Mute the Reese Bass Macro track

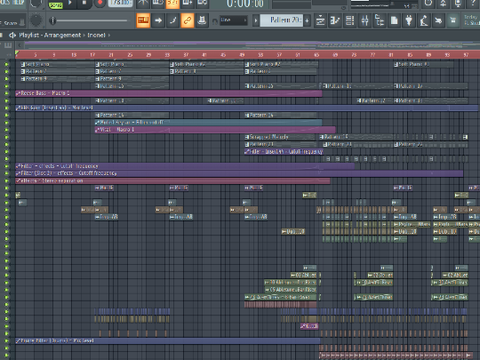(6, 93)
